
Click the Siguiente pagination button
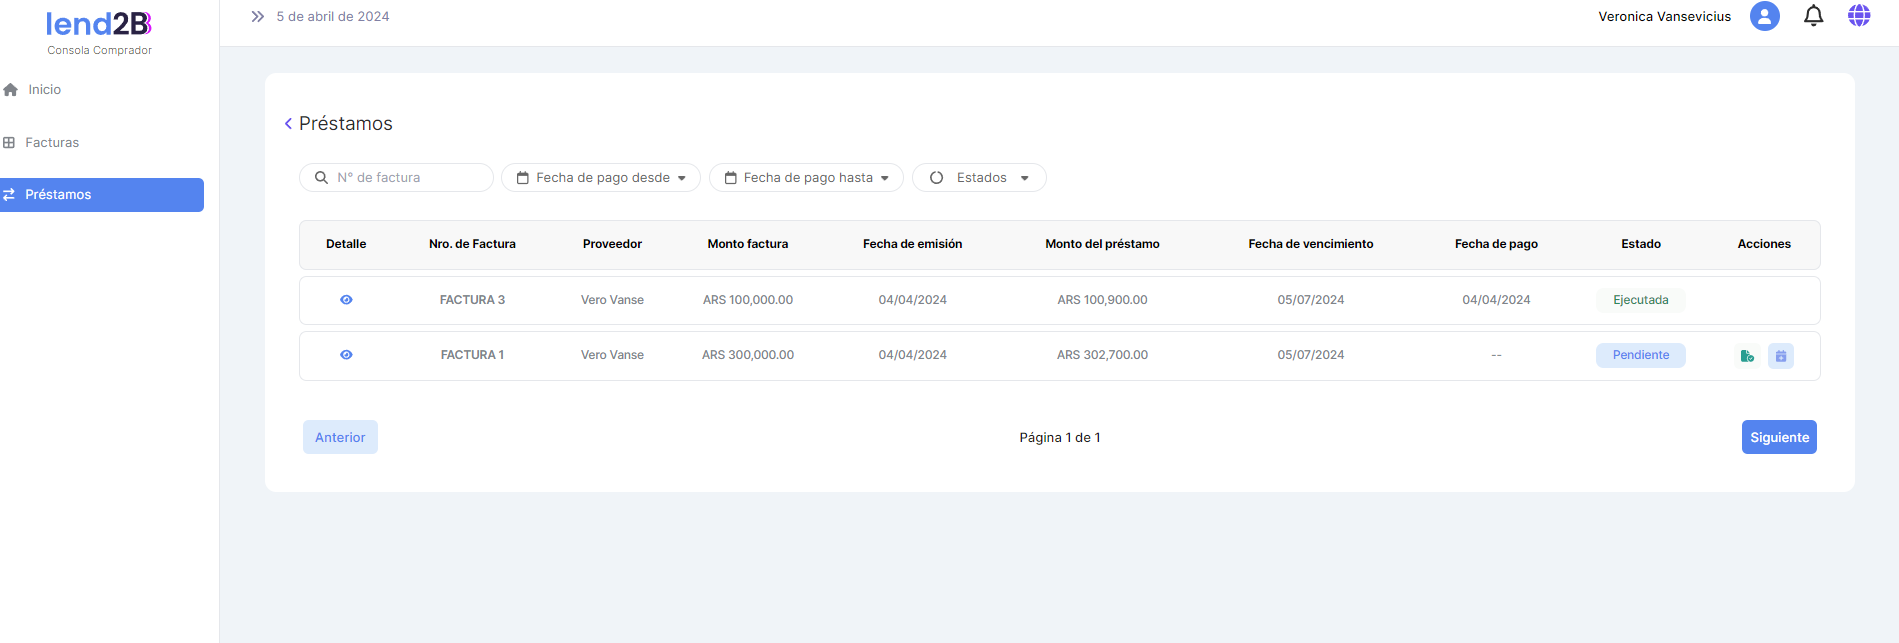pos(1778,437)
